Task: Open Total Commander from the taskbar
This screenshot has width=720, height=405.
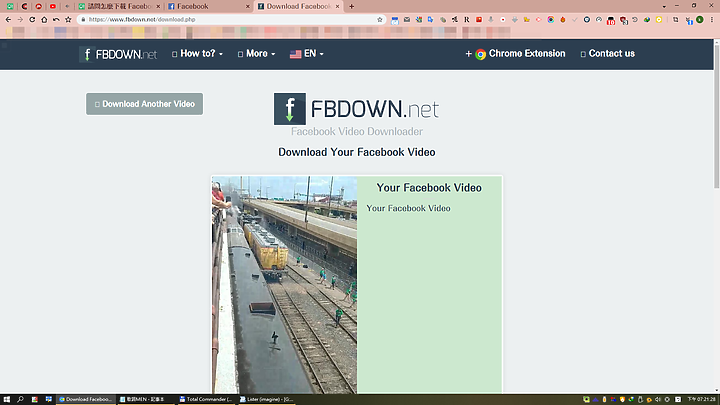Action: (205, 399)
